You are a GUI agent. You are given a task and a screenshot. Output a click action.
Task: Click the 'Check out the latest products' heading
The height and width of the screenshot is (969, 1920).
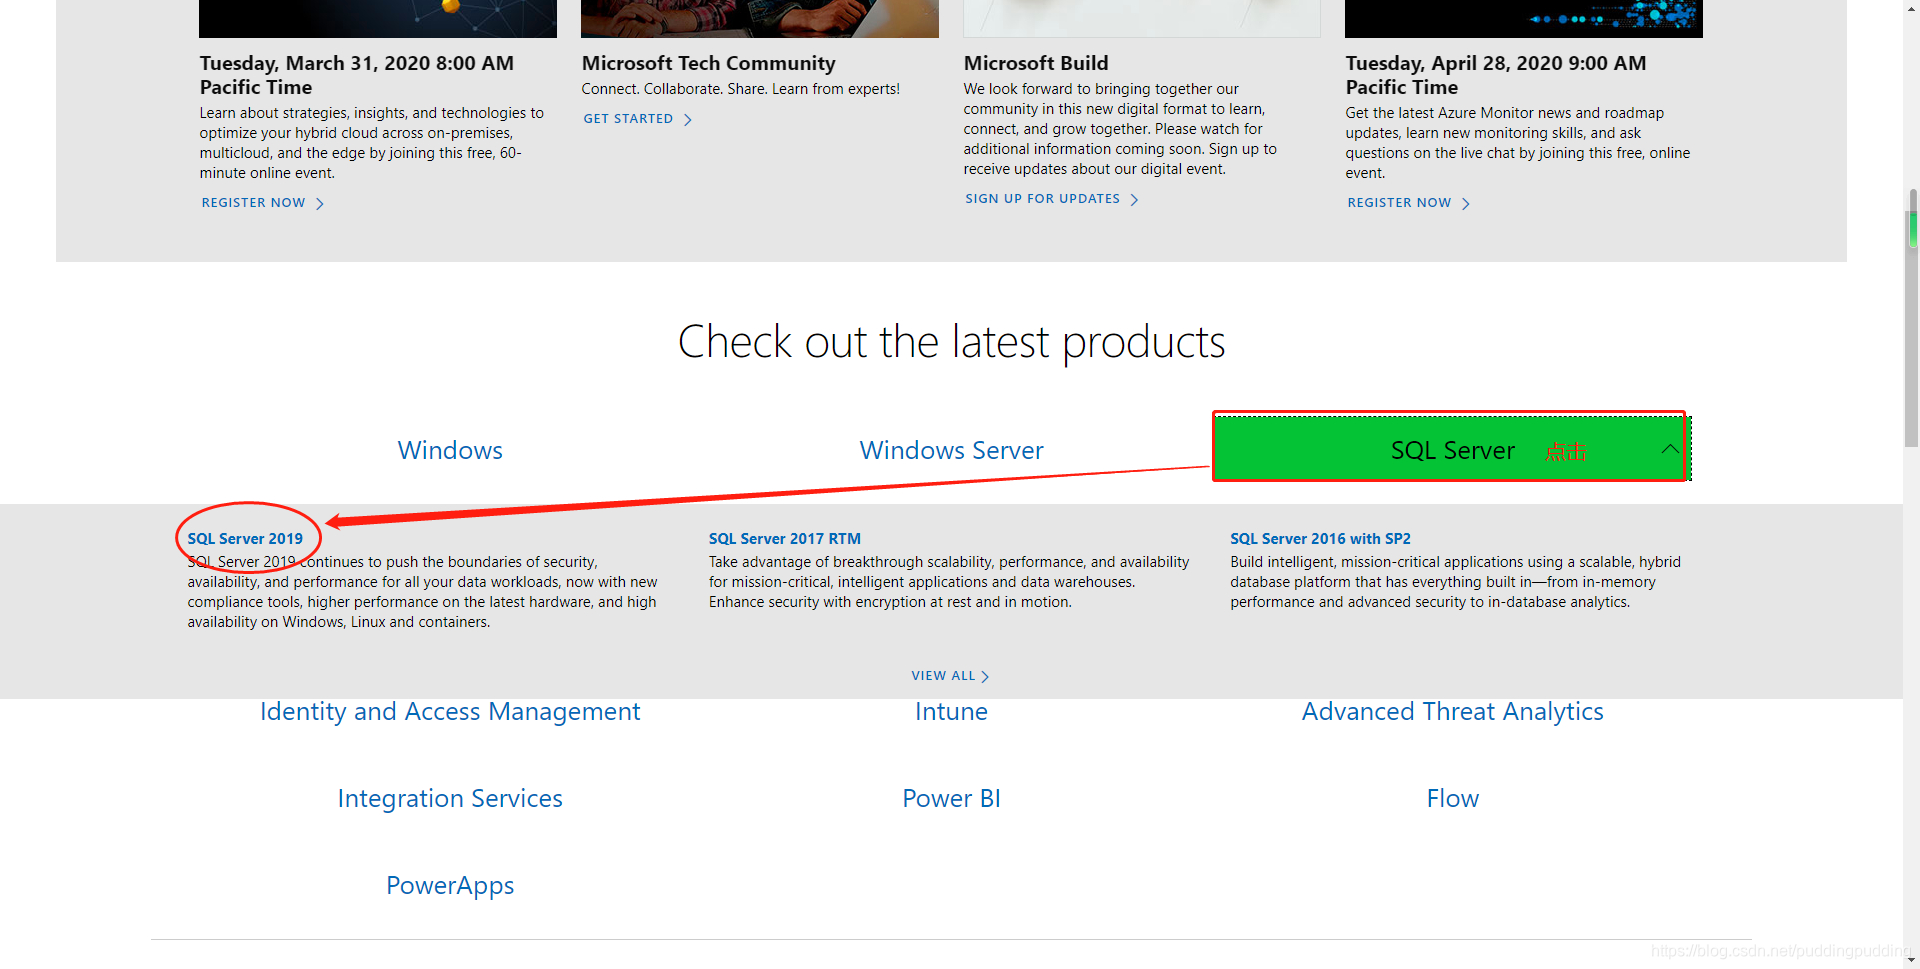[x=951, y=342]
